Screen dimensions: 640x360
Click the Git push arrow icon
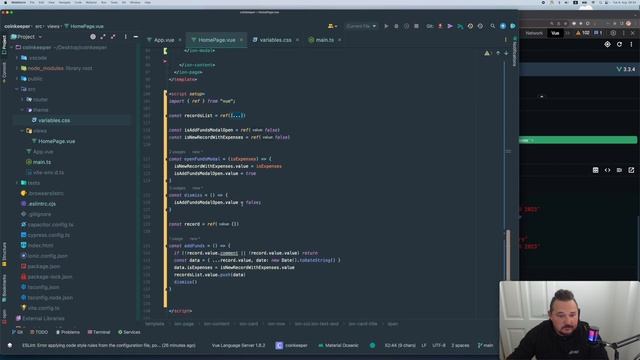460,26
